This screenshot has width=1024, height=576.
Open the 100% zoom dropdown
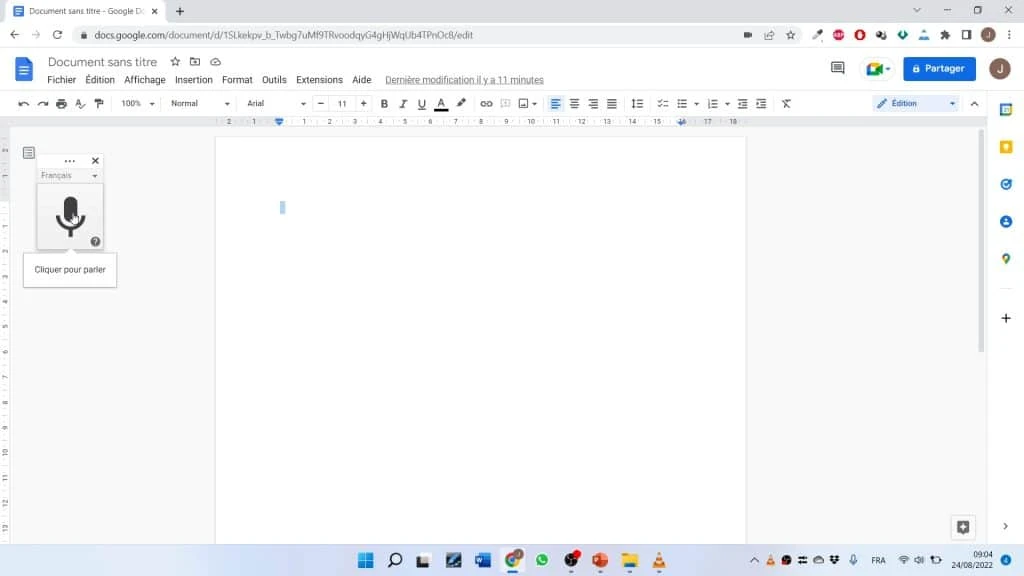[138, 104]
